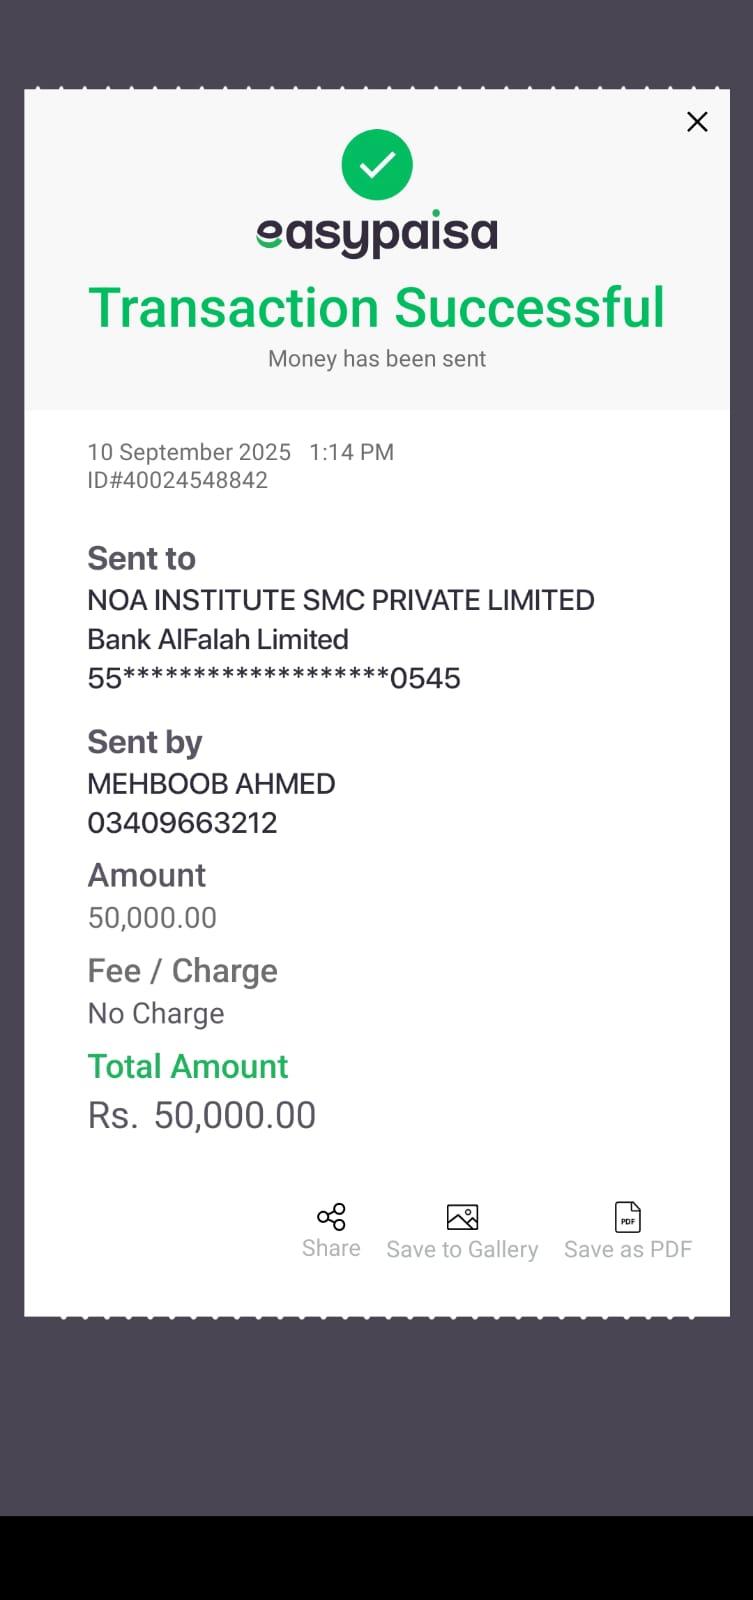Tap the Share icon

pyautogui.click(x=331, y=1217)
